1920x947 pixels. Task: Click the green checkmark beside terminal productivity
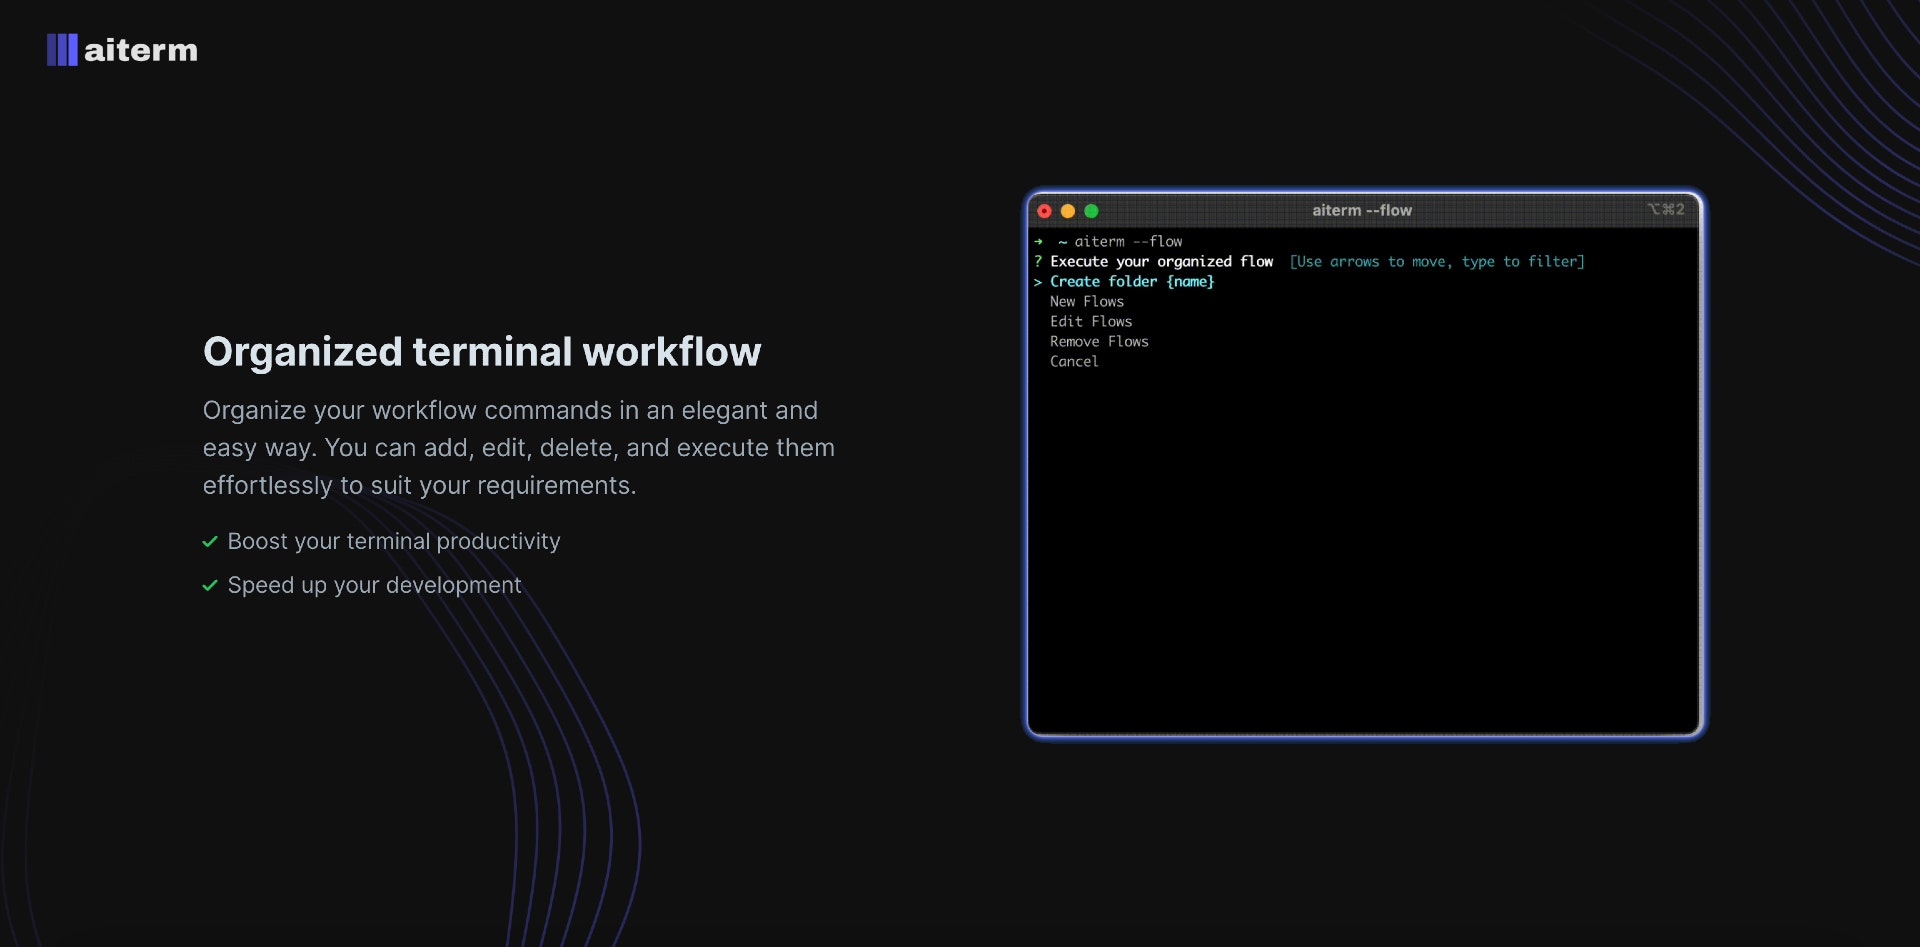209,542
